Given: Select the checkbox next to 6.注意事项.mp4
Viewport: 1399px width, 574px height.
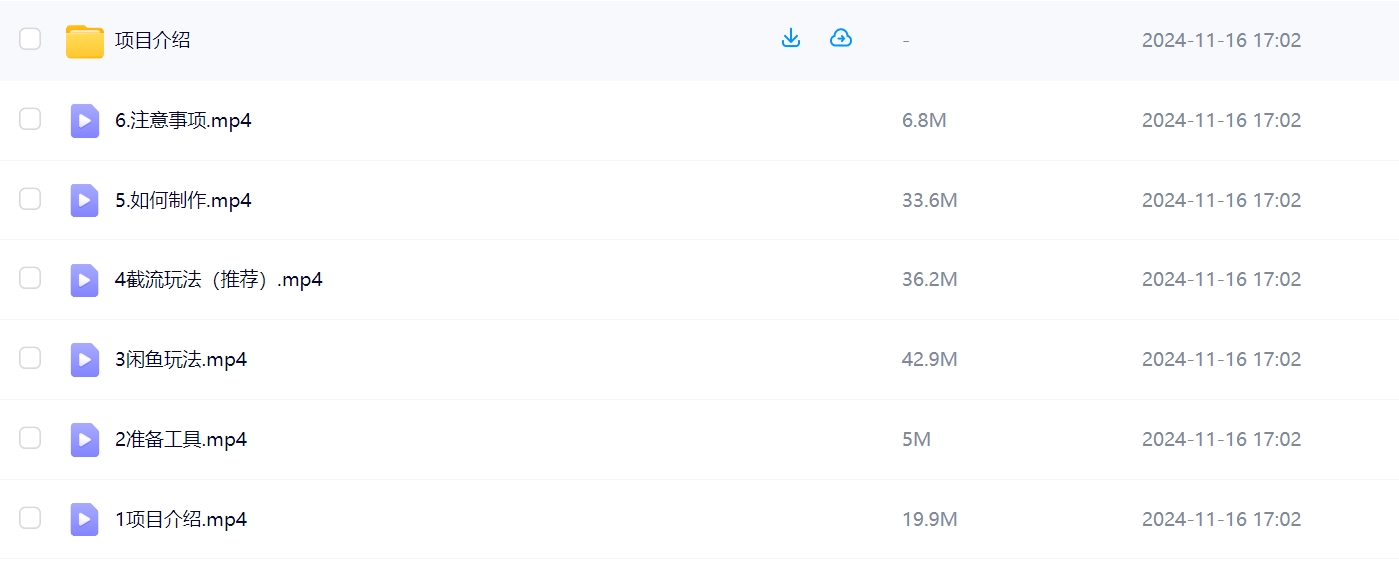Looking at the screenshot, I should point(30,119).
